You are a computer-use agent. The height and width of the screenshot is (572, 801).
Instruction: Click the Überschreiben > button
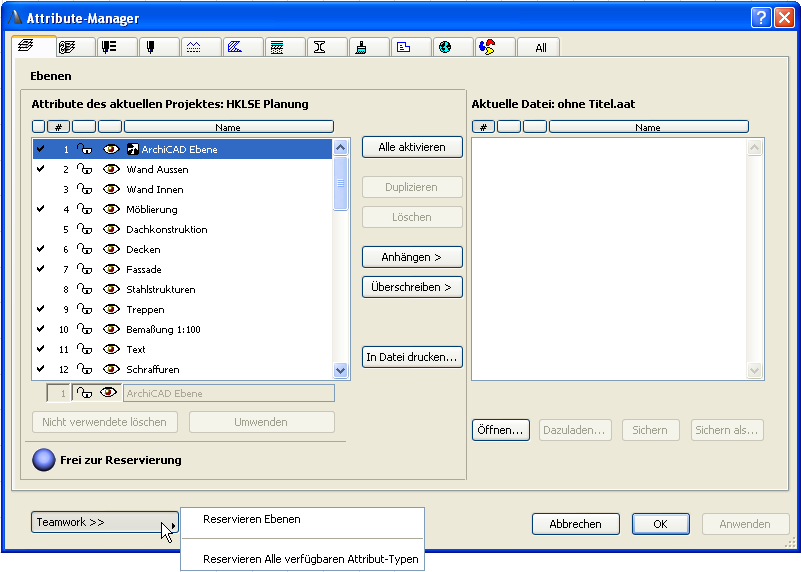[412, 287]
